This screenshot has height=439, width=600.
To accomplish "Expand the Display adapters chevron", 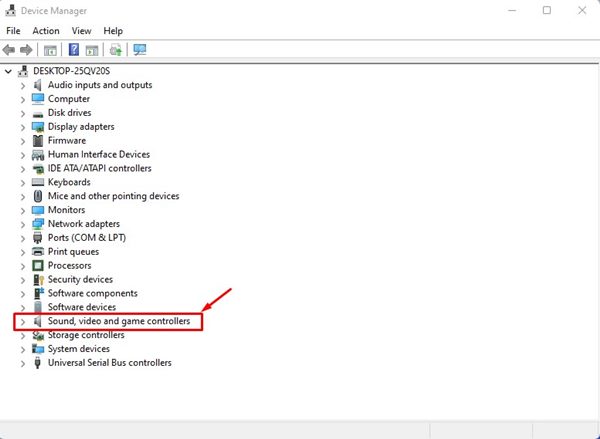I will pyautogui.click(x=23, y=127).
